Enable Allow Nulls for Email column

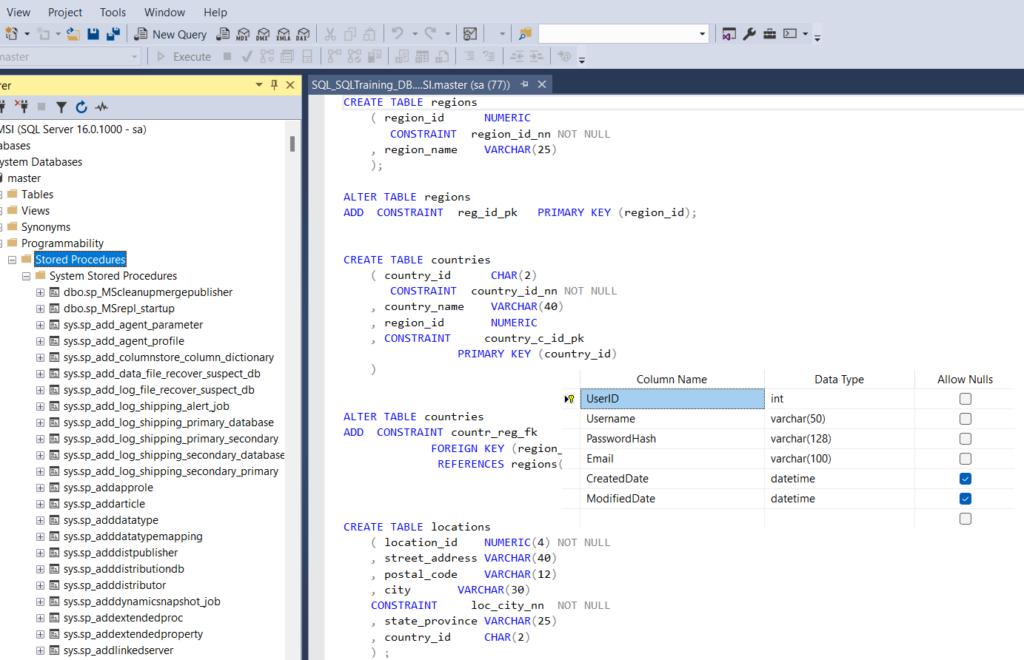(x=965, y=459)
